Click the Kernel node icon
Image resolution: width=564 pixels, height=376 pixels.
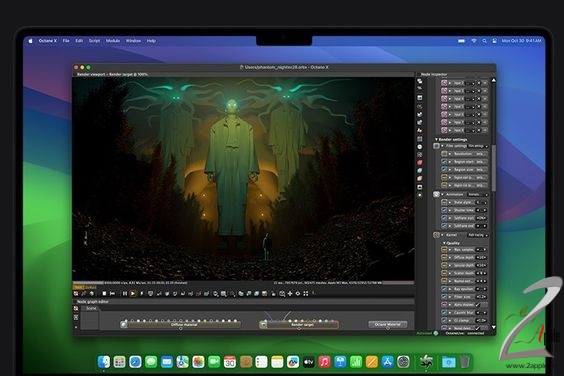coord(436,235)
